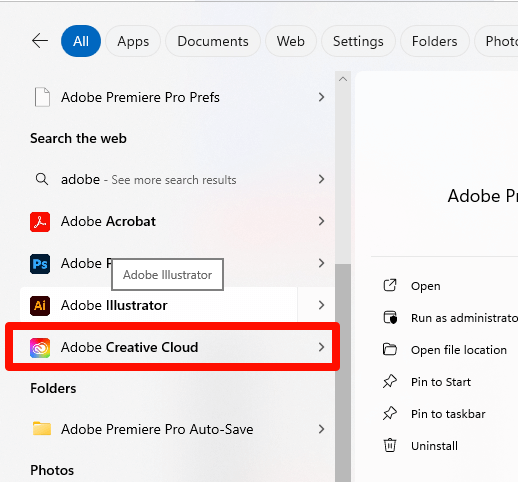The height and width of the screenshot is (482, 518).
Task: Switch to the Folders filter tab
Action: (434, 41)
